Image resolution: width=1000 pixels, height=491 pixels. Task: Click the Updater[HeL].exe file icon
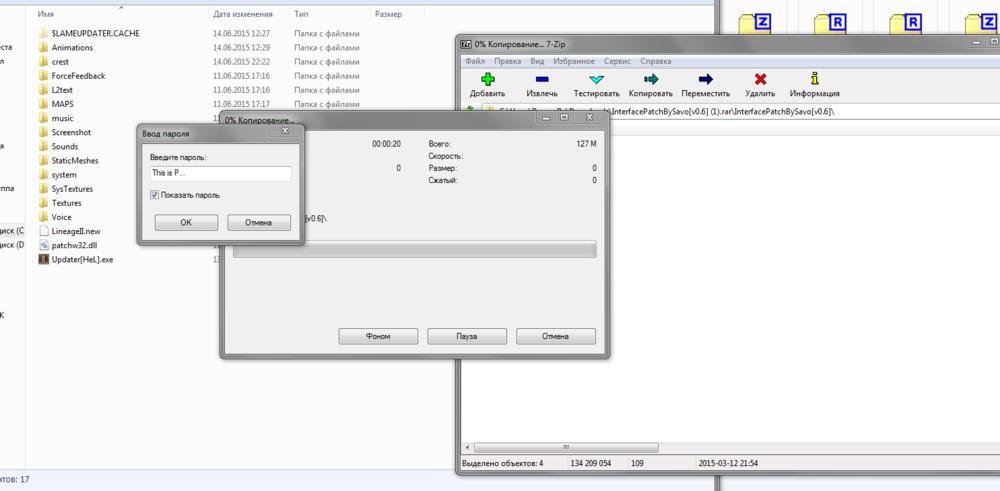(x=43, y=259)
